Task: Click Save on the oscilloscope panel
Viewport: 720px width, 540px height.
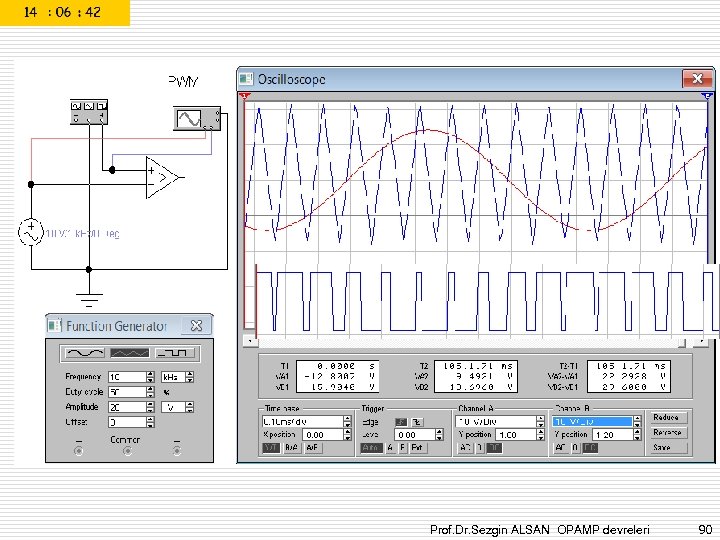Action: point(666,449)
